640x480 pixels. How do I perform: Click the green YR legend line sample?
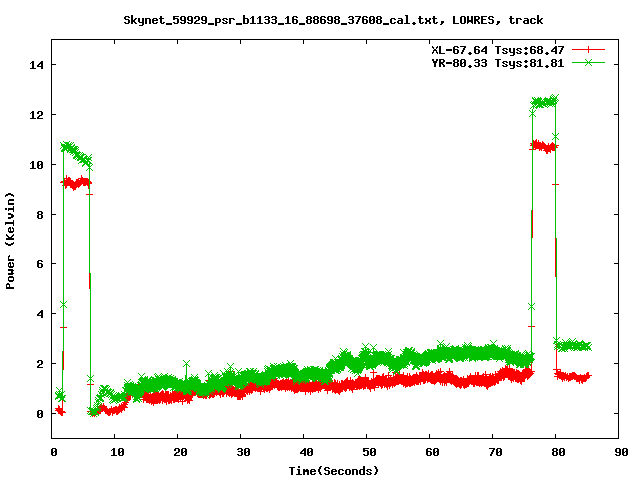588,62
